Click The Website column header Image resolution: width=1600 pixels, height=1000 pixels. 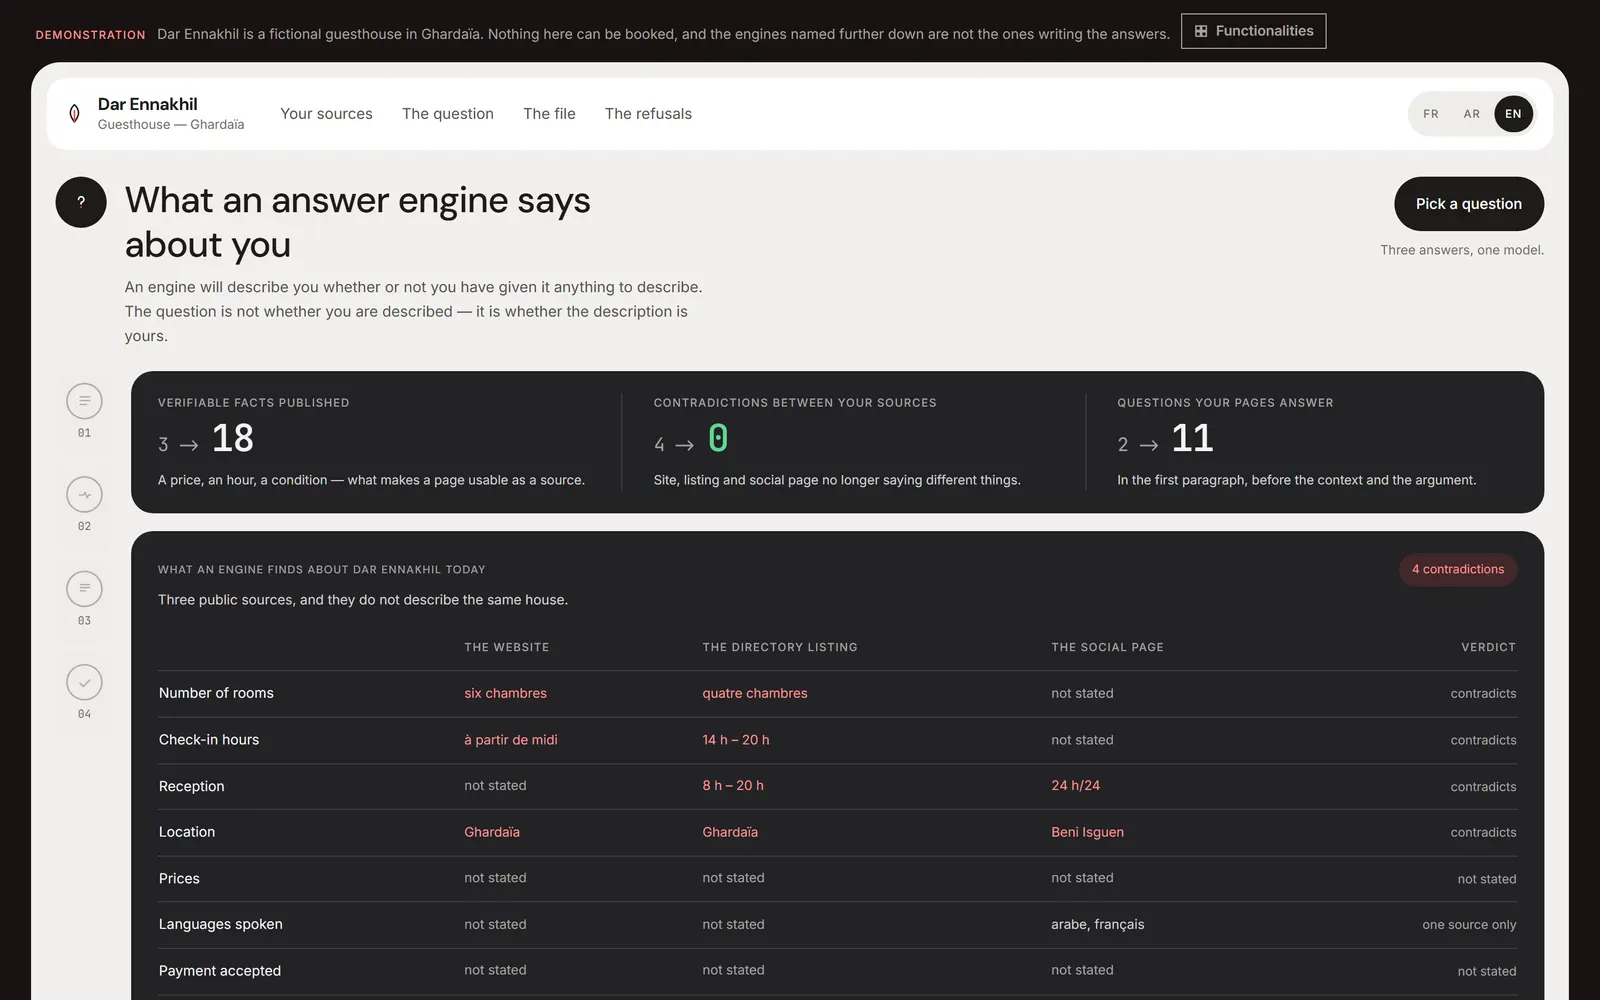pos(507,648)
